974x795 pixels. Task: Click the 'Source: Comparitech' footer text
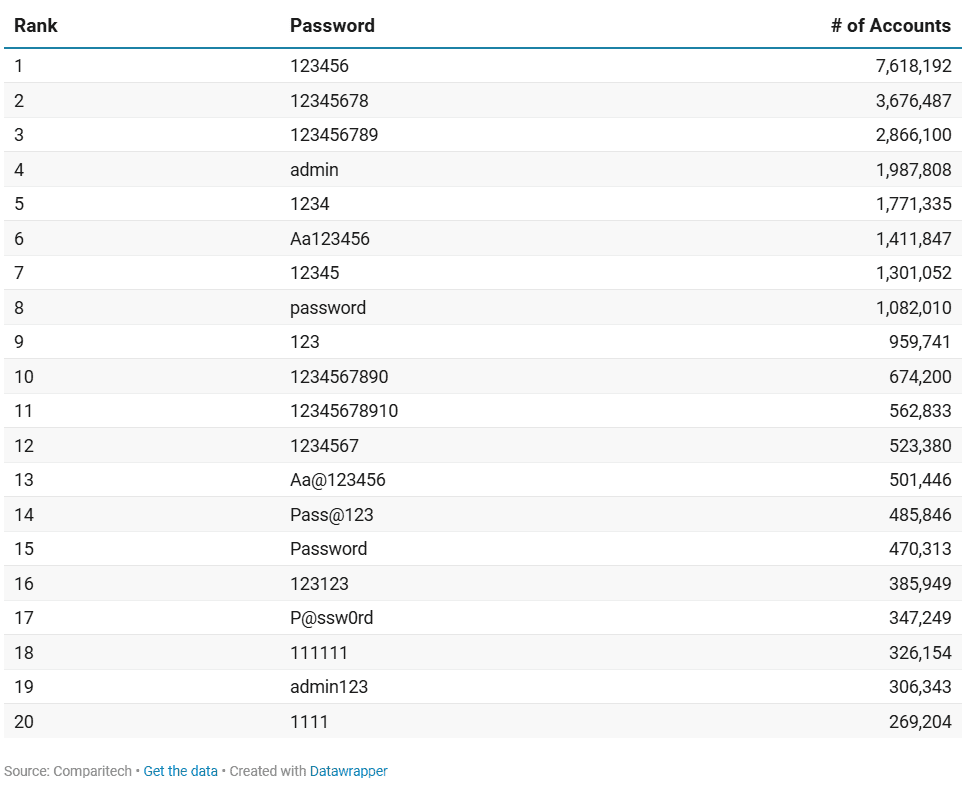tap(67, 771)
